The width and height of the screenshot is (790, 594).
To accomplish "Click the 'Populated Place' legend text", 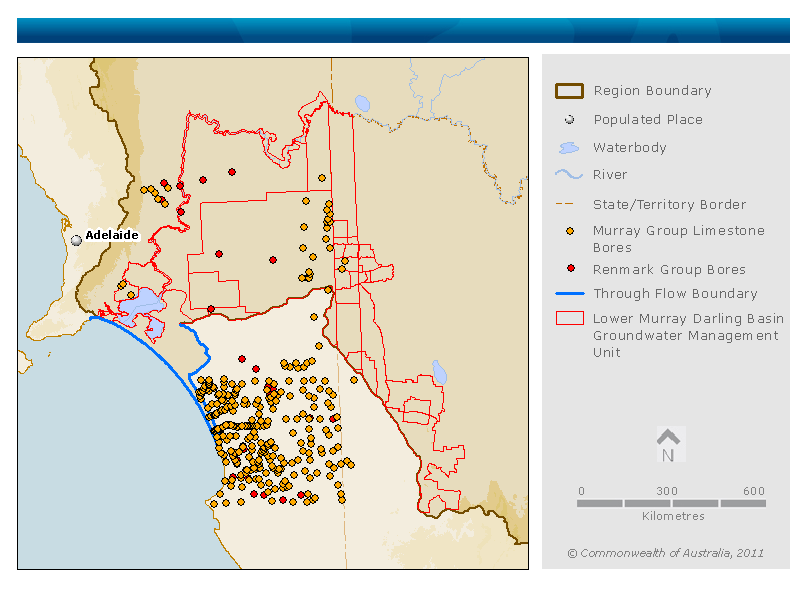I will pos(648,119).
